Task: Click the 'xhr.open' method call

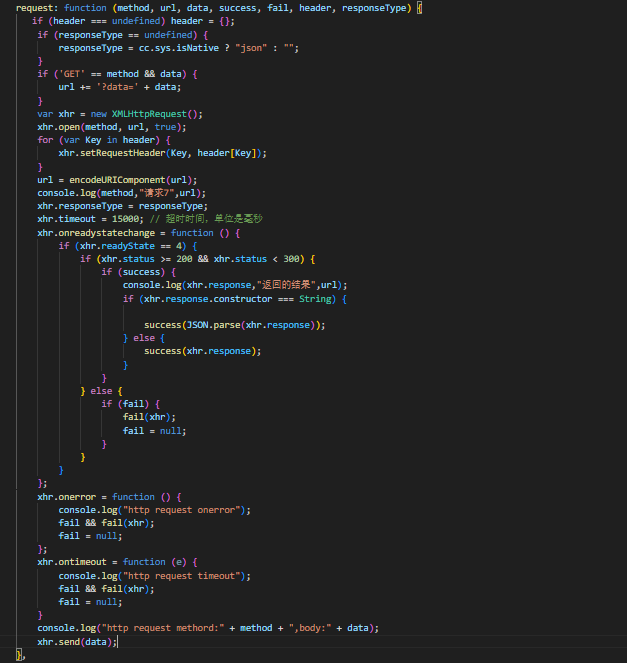Action: point(59,127)
